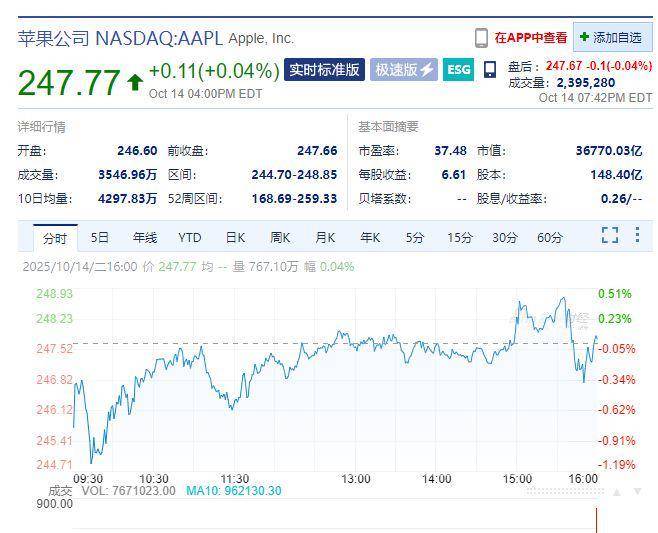Click the plus icon on 添加自选

[584, 37]
